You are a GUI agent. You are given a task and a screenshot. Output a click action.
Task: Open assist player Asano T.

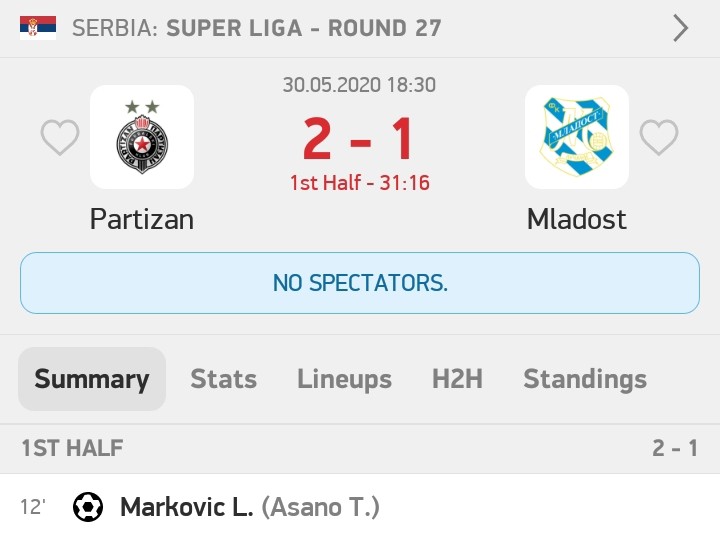(321, 507)
